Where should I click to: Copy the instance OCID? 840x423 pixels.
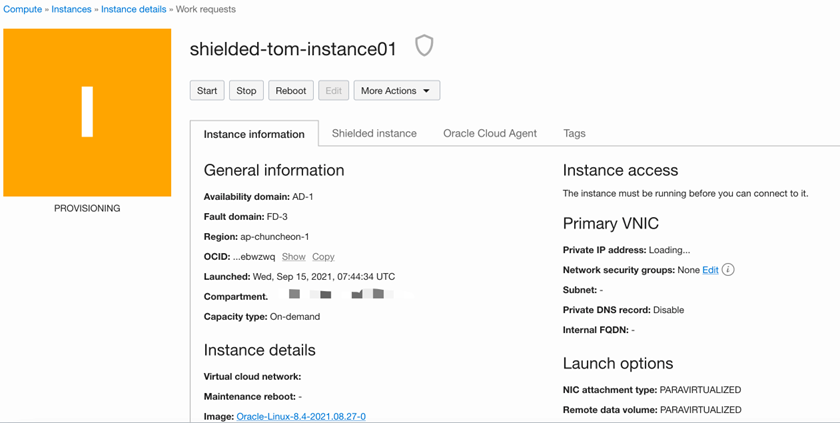[x=323, y=257]
